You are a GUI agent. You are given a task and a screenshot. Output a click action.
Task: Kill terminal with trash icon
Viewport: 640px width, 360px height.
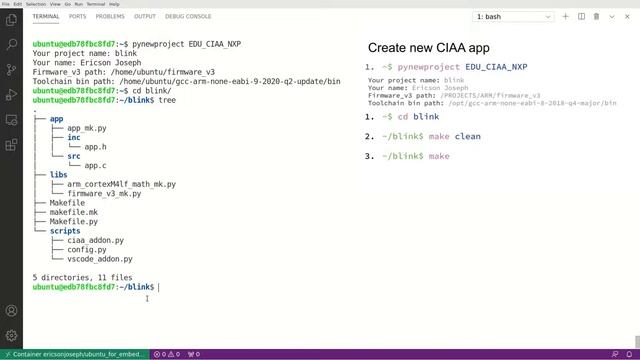[x=596, y=16]
